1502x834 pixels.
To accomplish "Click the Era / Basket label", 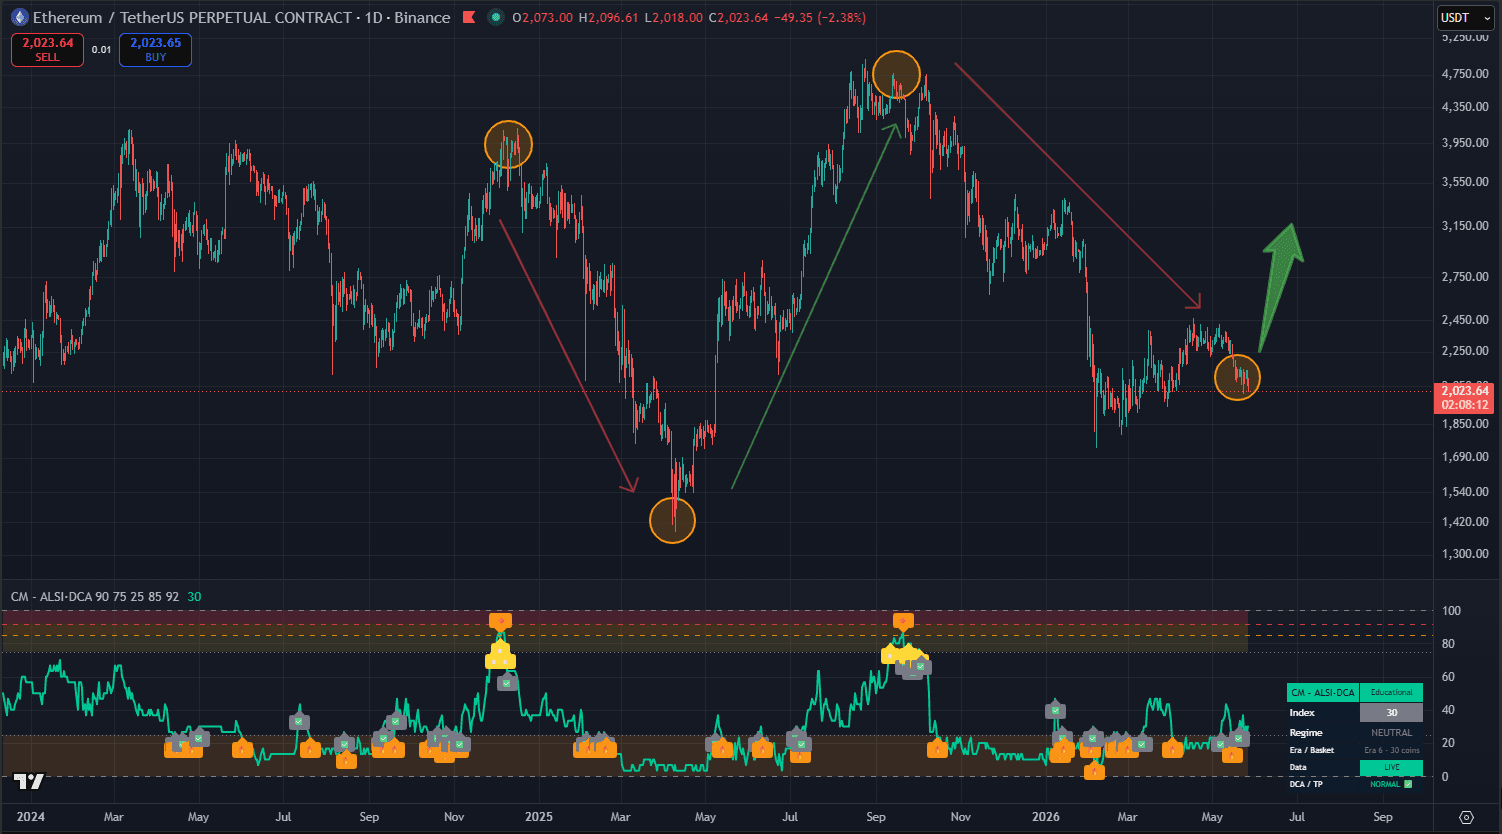I will (x=1312, y=750).
